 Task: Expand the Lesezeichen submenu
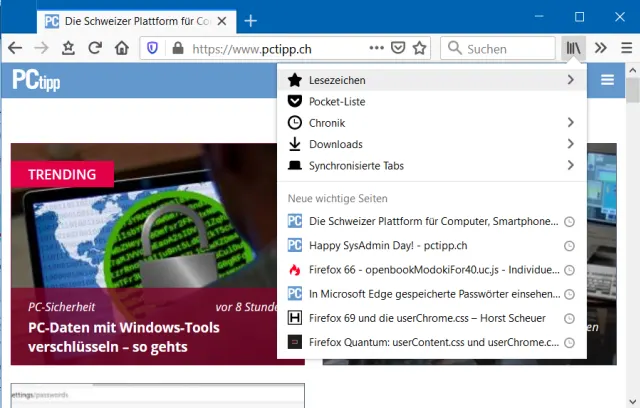coord(431,79)
